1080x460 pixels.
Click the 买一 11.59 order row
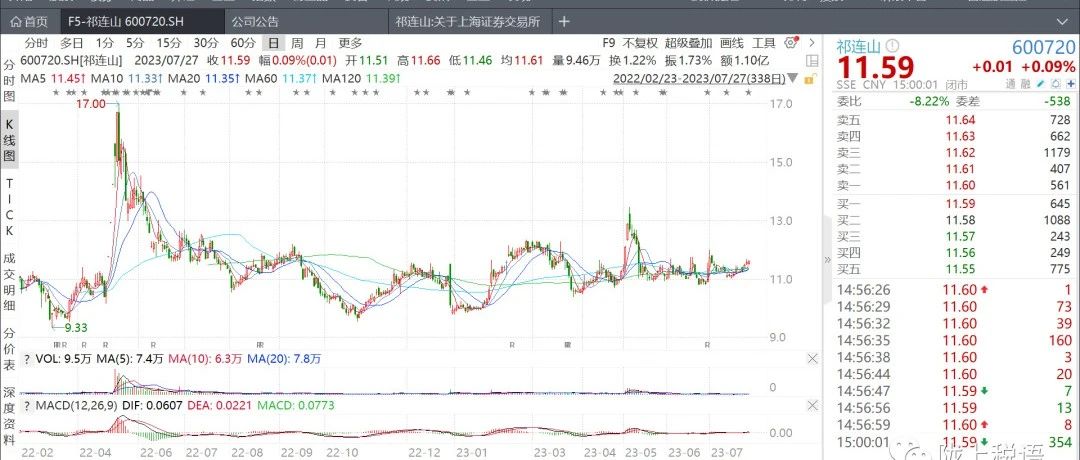[x=955, y=204]
